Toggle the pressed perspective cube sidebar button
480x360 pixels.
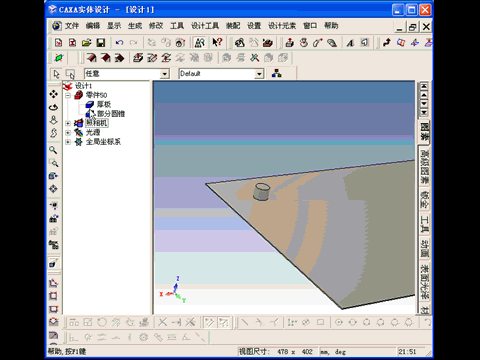point(53,263)
